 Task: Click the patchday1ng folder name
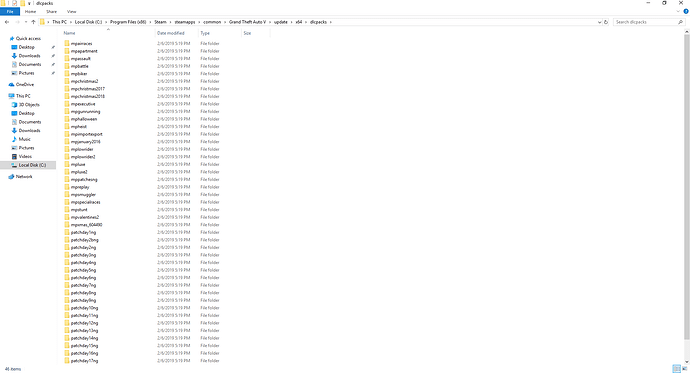[x=83, y=232]
